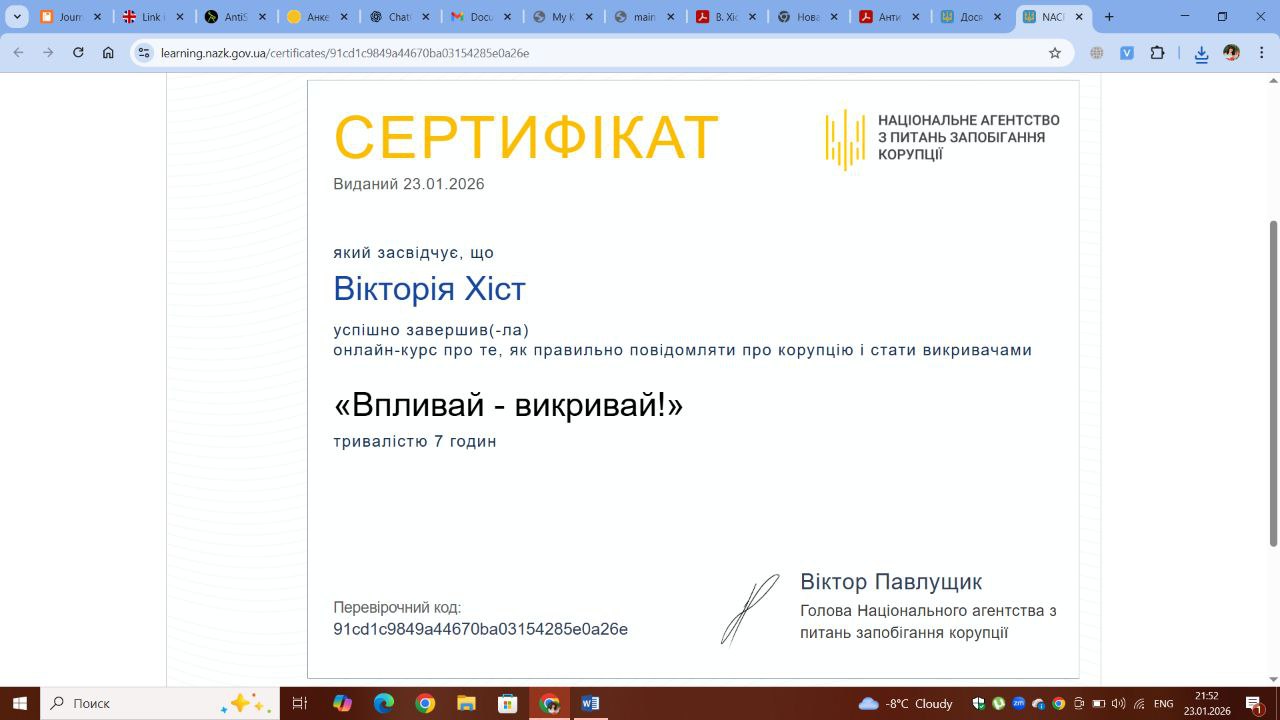Switch to the ChatGPT tab
Viewport: 1280px width, 720px height.
(392, 17)
